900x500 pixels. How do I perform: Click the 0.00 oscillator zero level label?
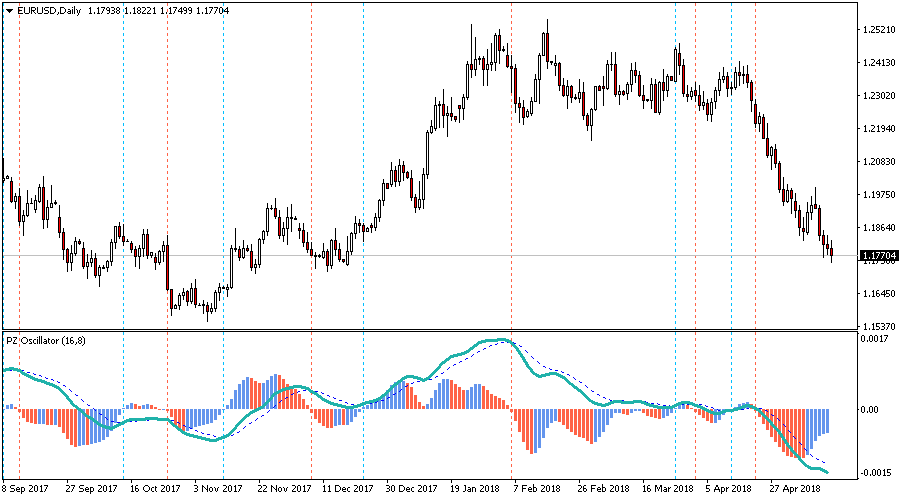pos(870,409)
